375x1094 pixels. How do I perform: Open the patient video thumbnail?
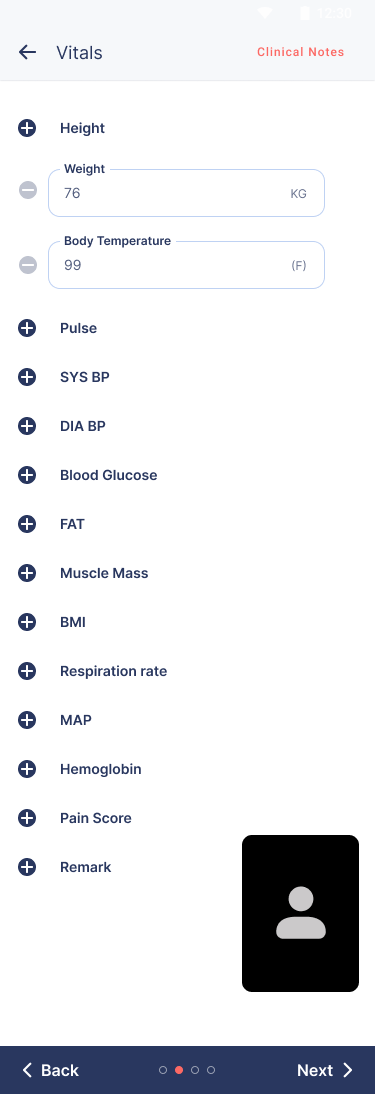[300, 913]
